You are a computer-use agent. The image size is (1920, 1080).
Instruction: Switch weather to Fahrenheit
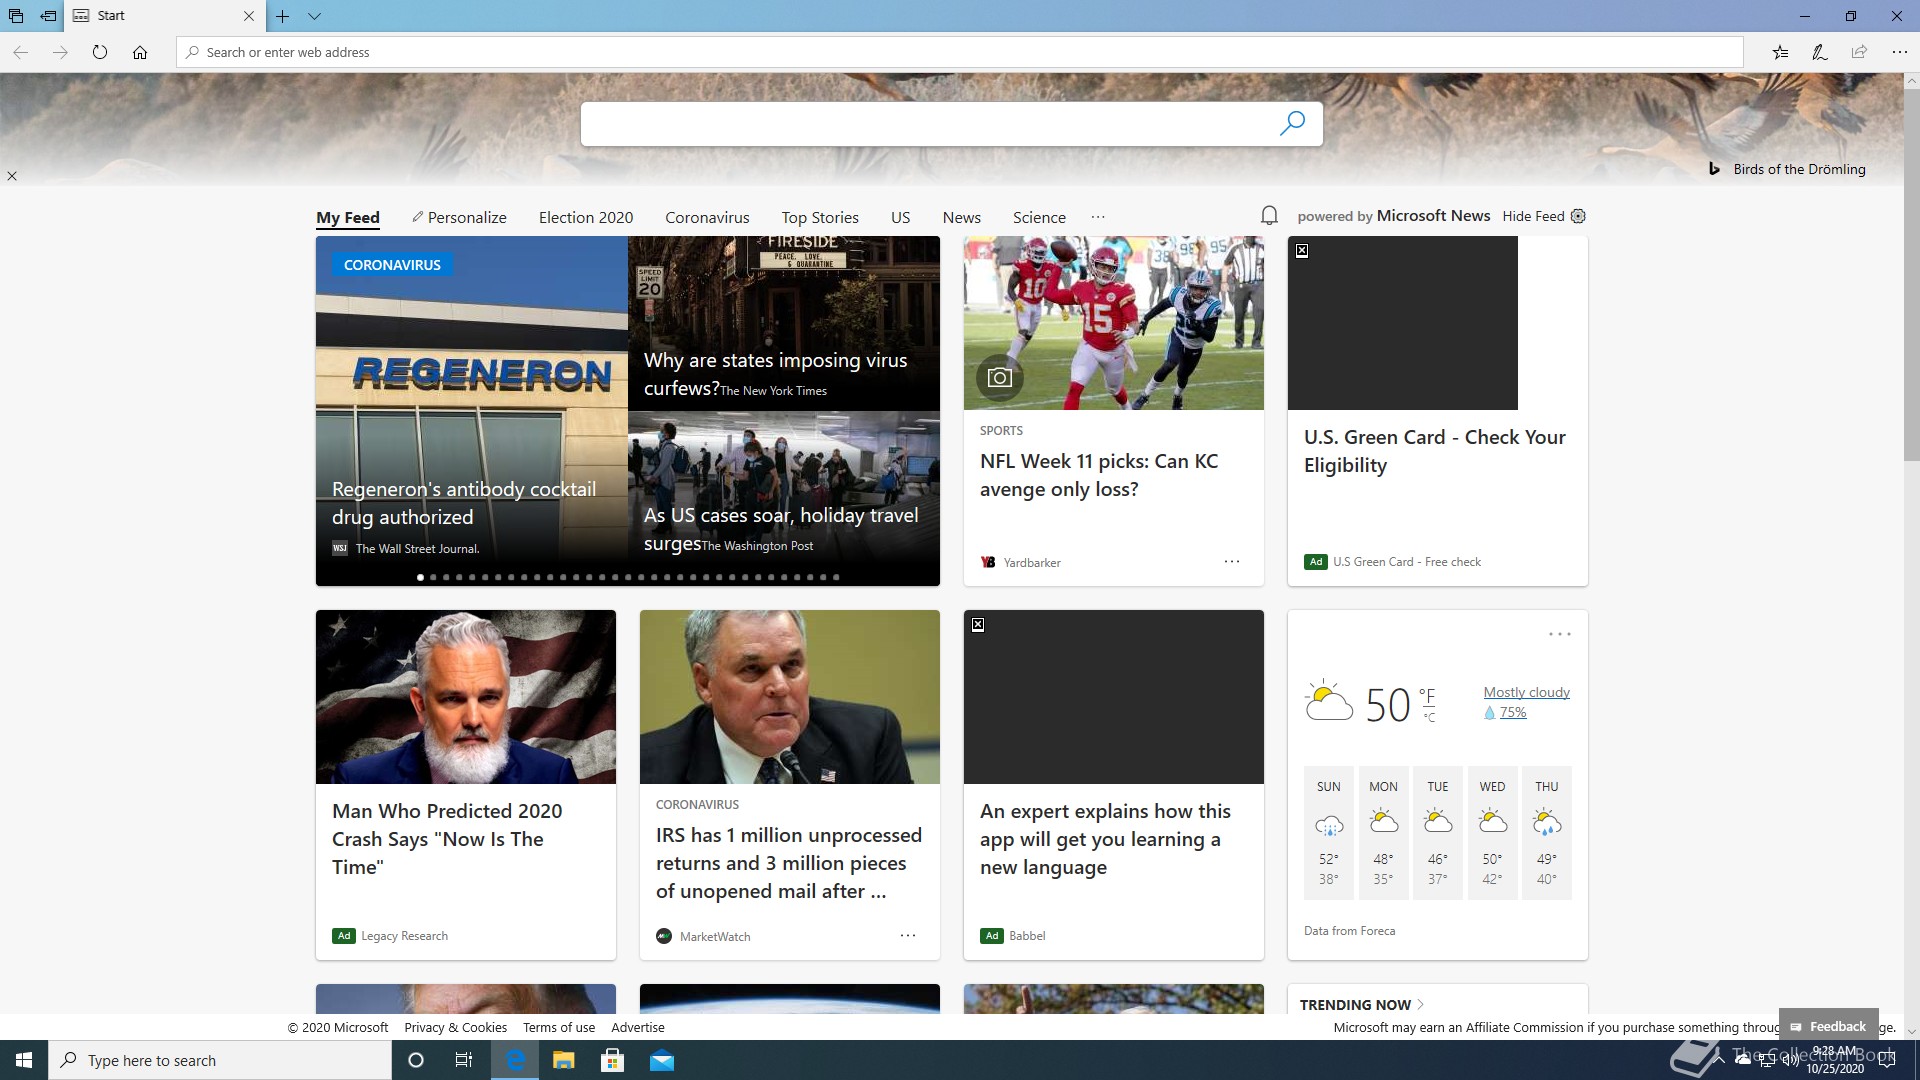[x=1427, y=695]
